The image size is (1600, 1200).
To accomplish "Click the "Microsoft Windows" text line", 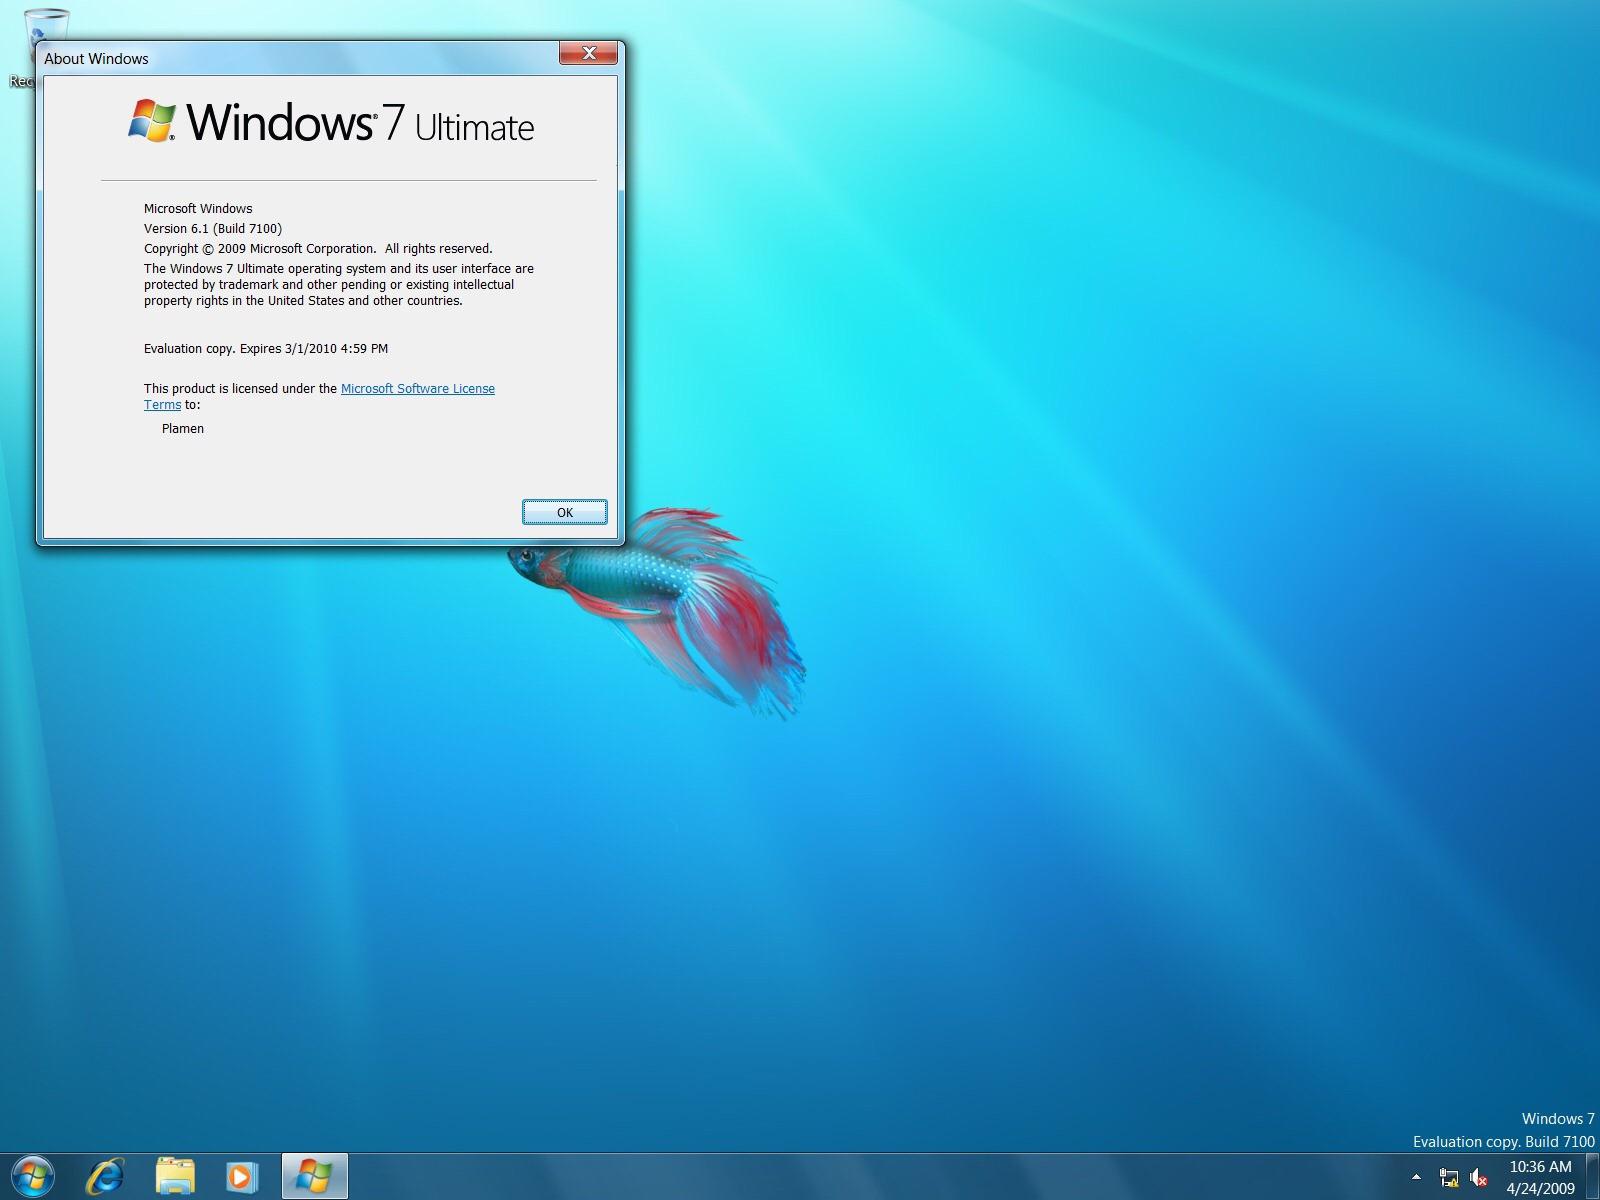I will click(x=198, y=209).
